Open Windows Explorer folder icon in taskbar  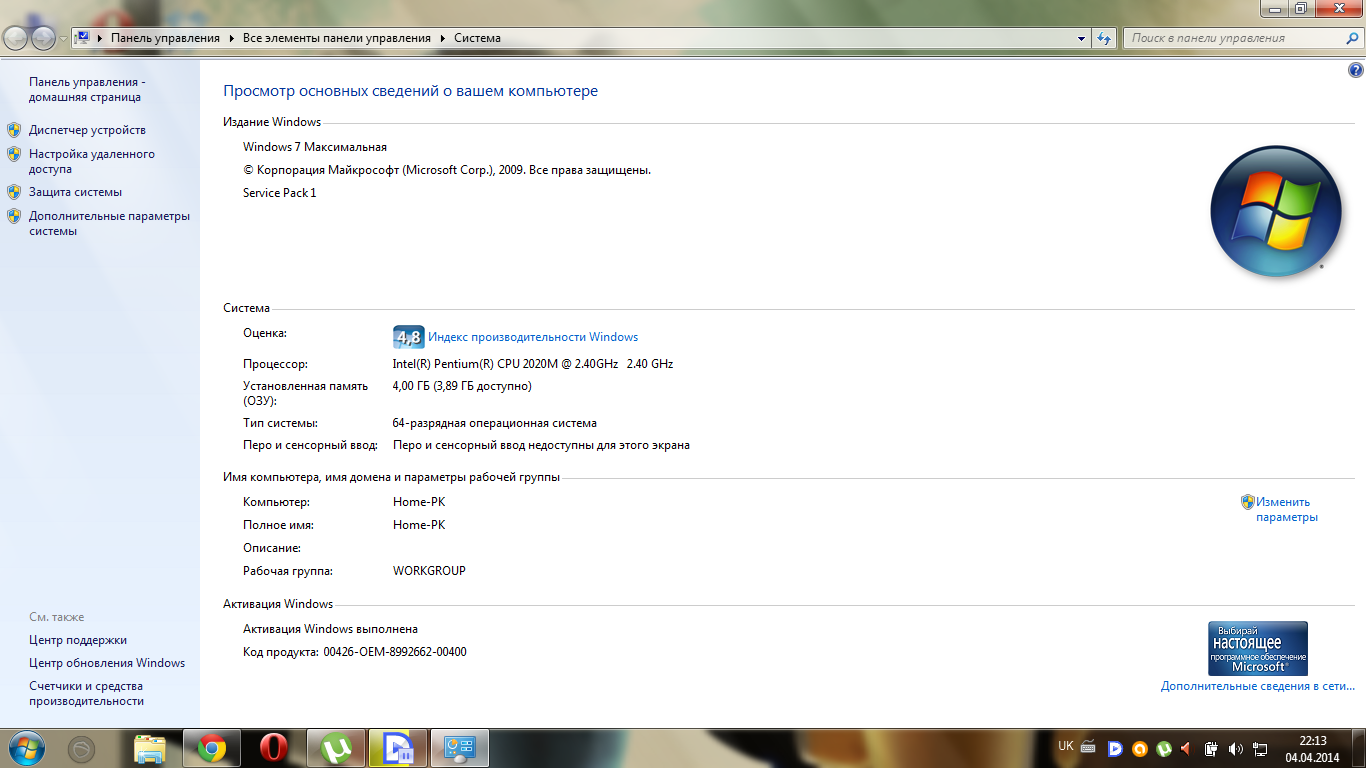pyautogui.click(x=150, y=748)
